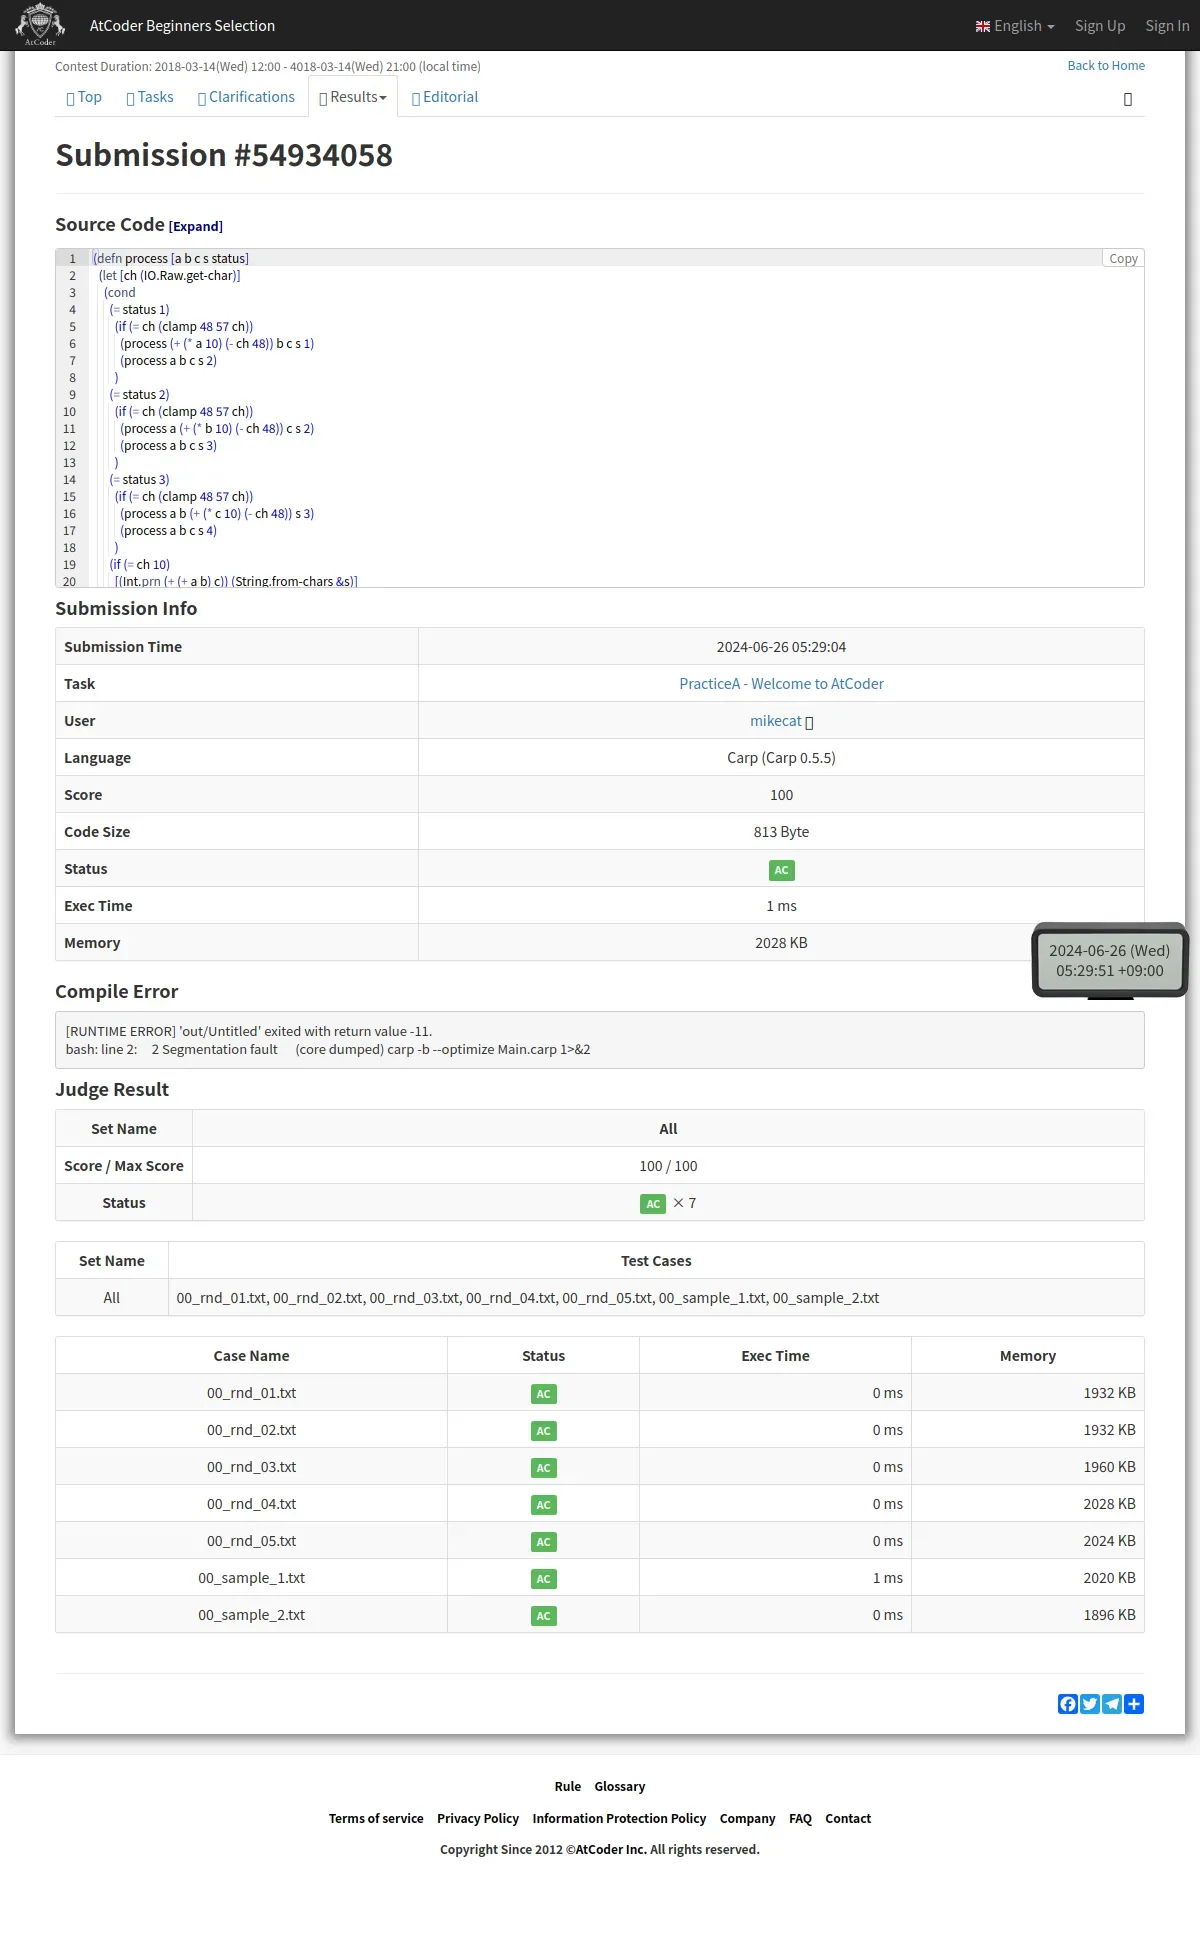Screen dimensions: 1200x1958
Task: Click the Submission #54934058 heading
Action: (x=224, y=155)
